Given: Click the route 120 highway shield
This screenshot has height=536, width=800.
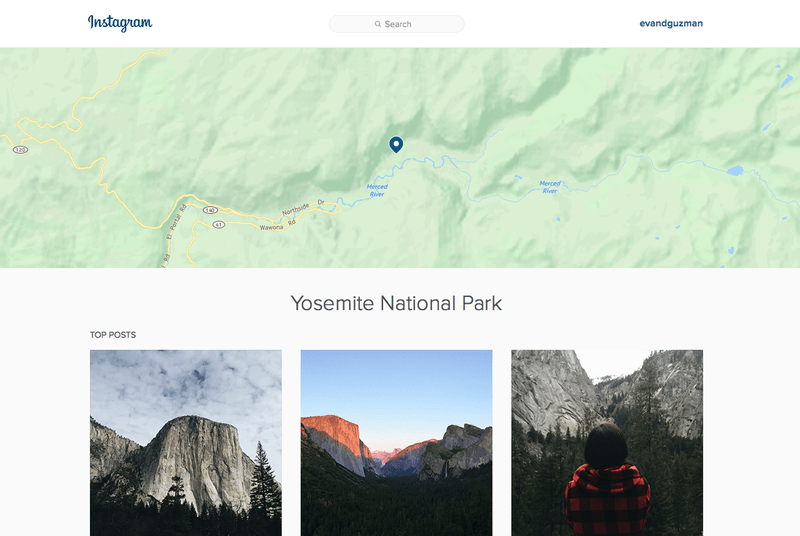Looking at the screenshot, I should click(x=19, y=149).
